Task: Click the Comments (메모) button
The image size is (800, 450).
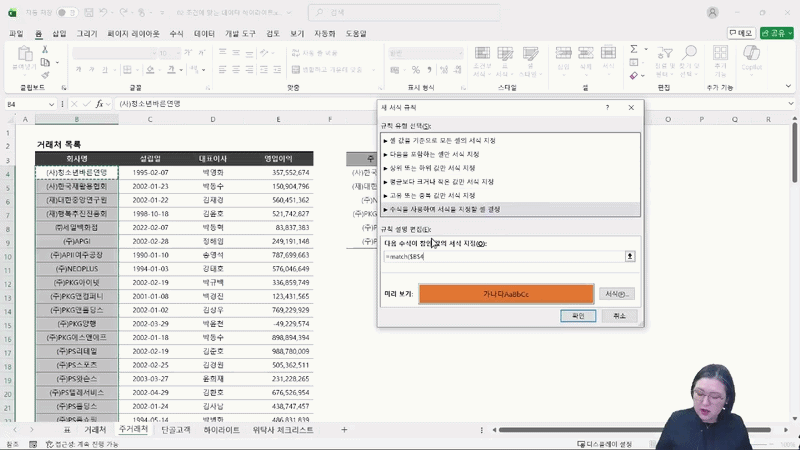Action: pyautogui.click(x=741, y=33)
